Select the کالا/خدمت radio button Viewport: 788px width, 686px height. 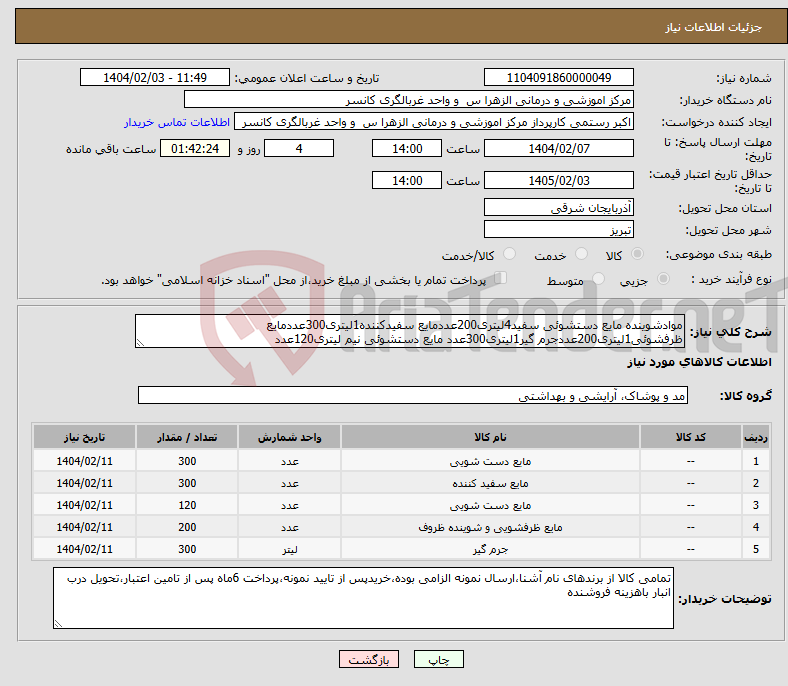click(x=509, y=254)
